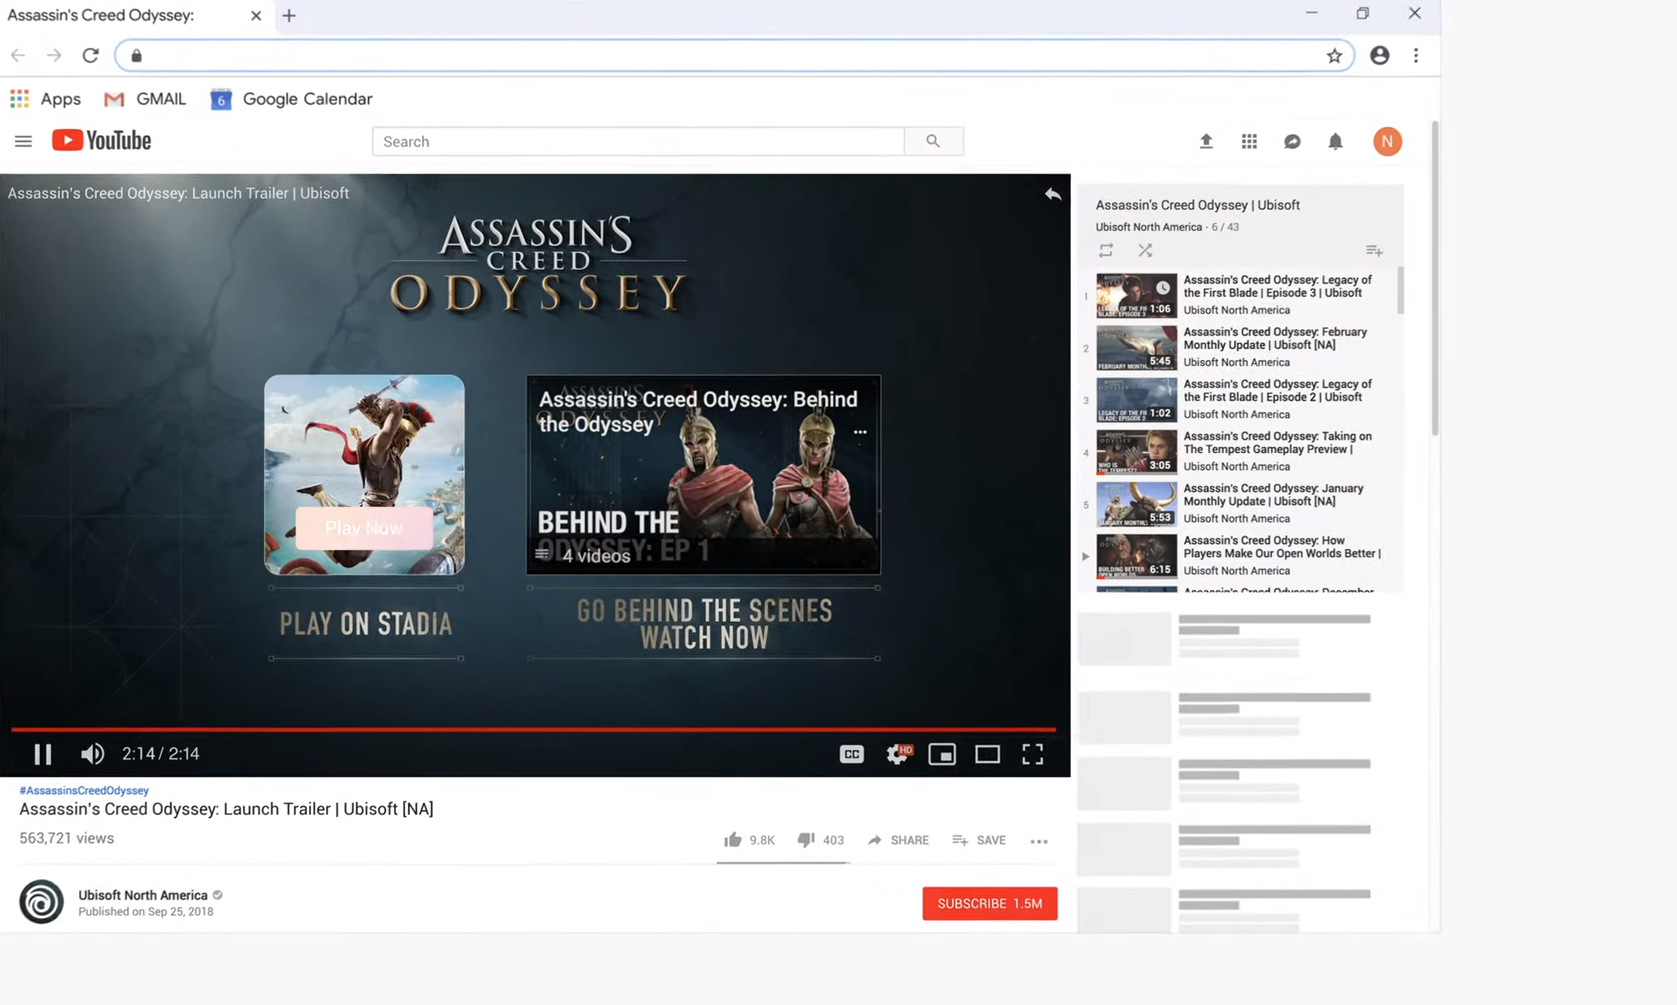1677x1005 pixels.
Task: Open the YouTube hamburger guide menu
Action: click(23, 141)
